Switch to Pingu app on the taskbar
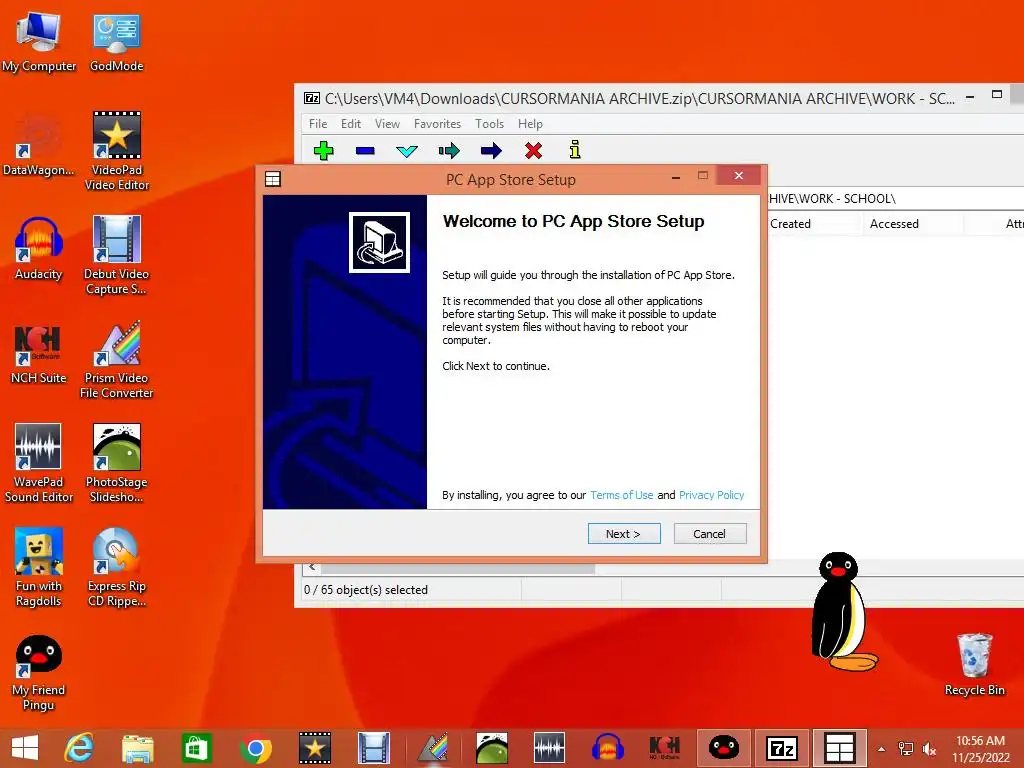This screenshot has width=1024, height=768. point(724,748)
